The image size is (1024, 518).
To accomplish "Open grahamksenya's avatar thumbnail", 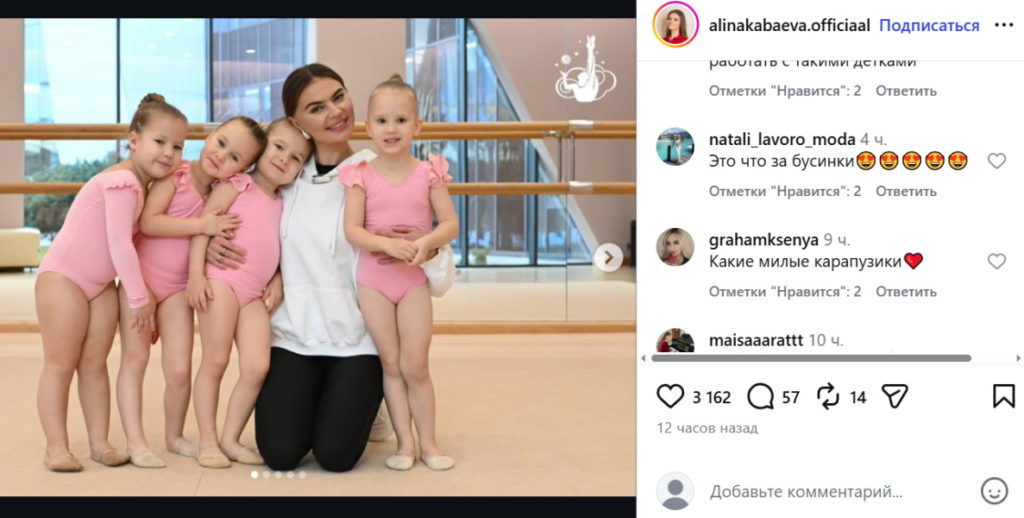I will click(675, 247).
